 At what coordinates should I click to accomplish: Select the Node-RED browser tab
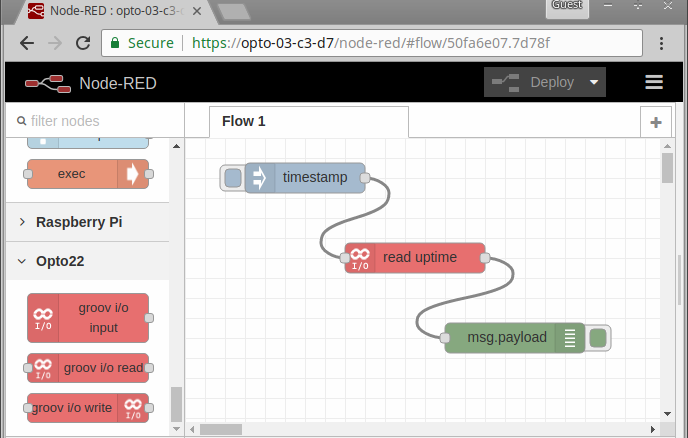[115, 11]
